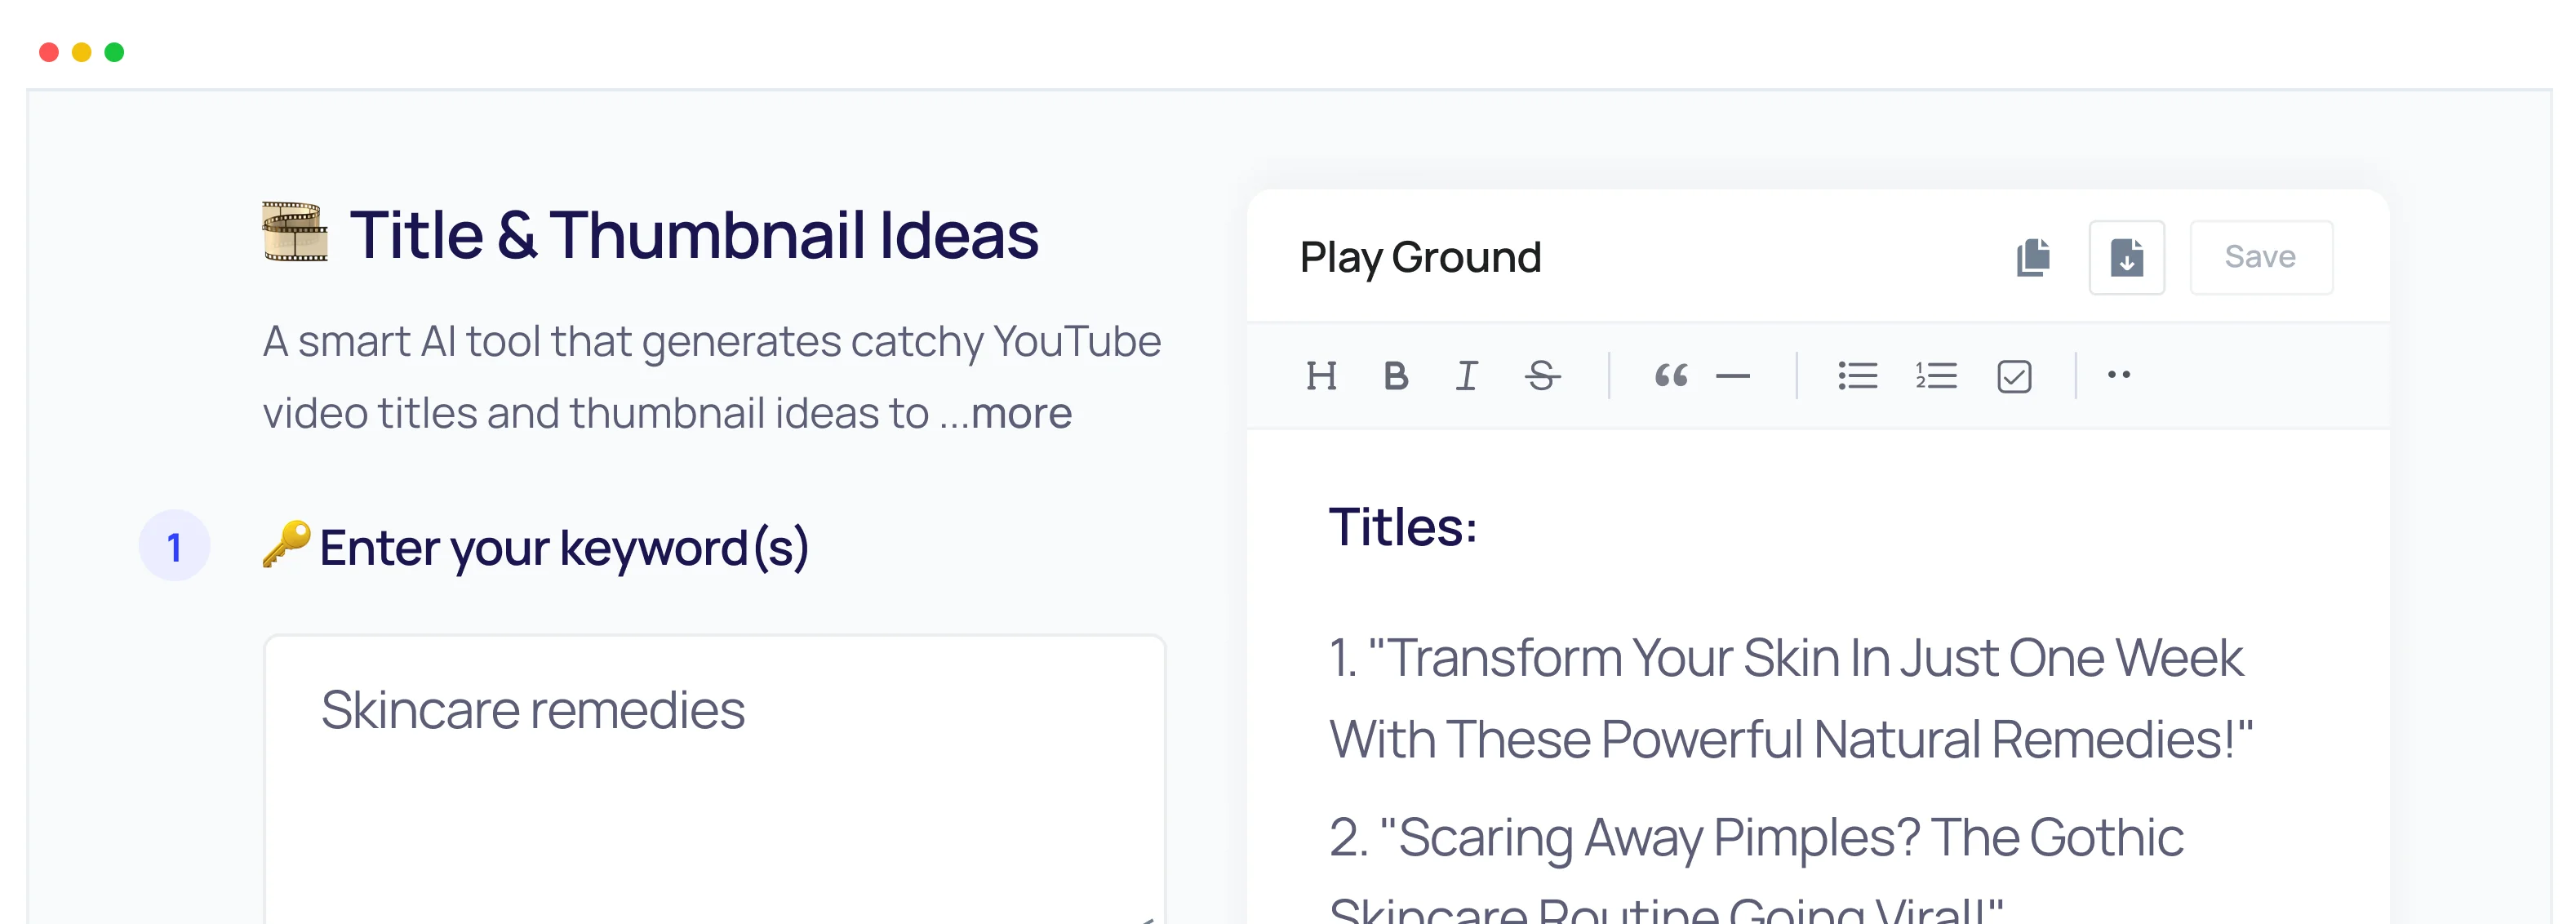This screenshot has width=2576, height=924.
Task: Copy the generated titles to clipboard
Action: click(x=2033, y=257)
